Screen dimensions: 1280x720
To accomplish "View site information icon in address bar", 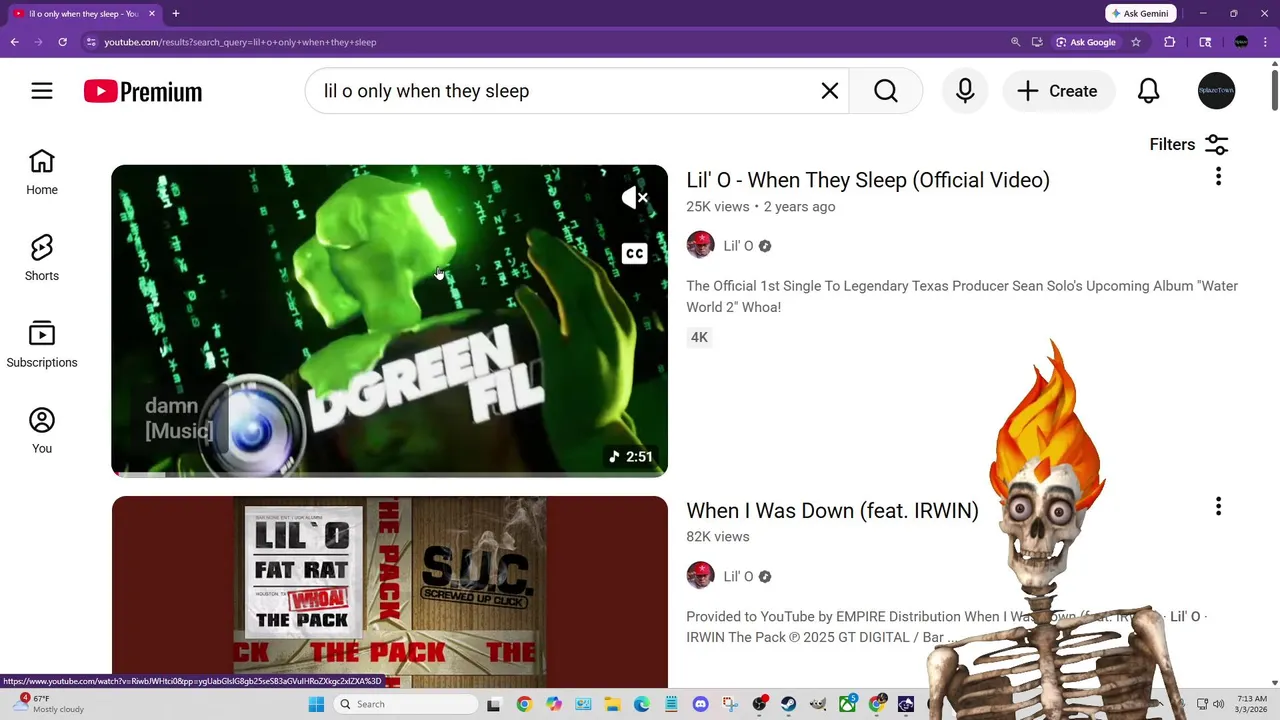I will [x=91, y=42].
